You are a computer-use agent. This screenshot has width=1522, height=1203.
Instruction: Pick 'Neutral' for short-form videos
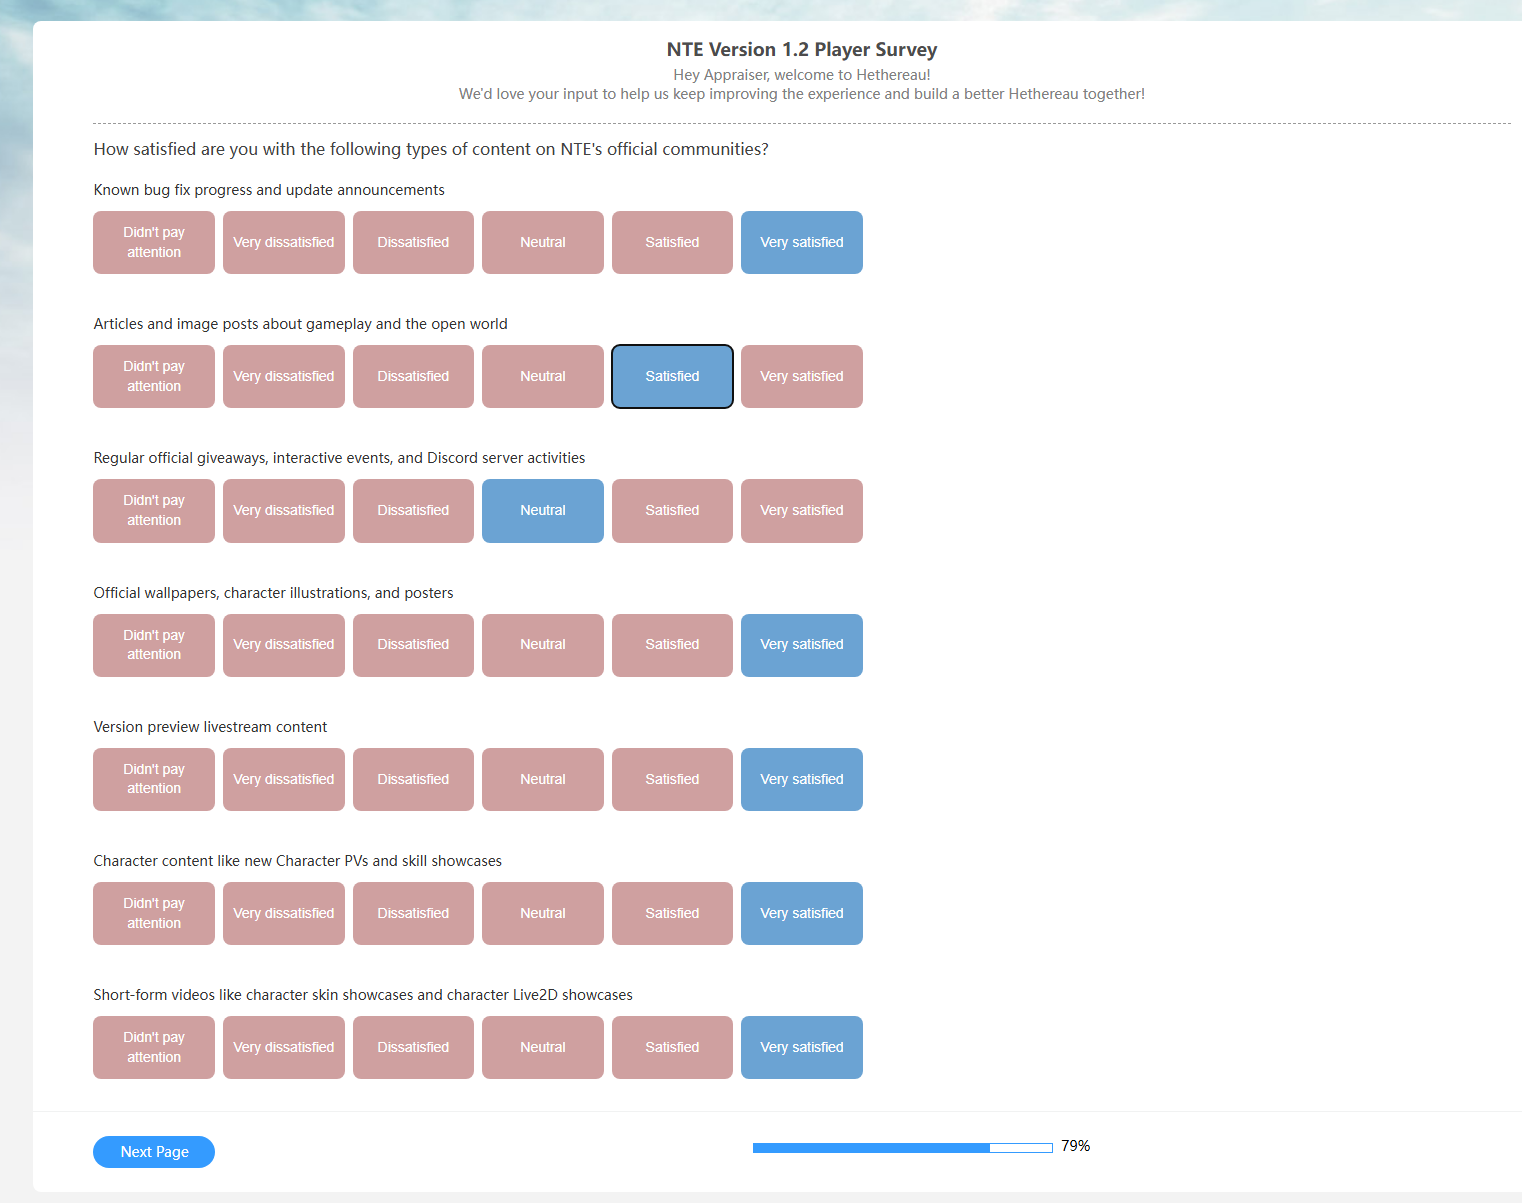[x=543, y=1047]
